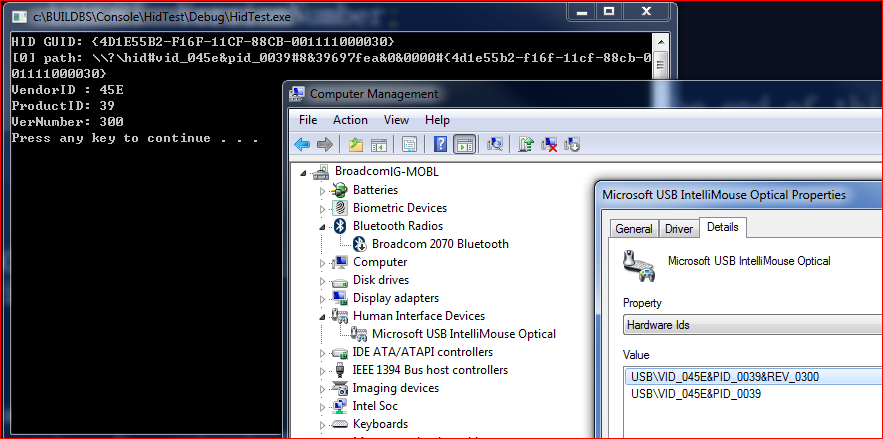883x439 pixels.
Task: Toggle Show/Hide Console Tree toolbar icon
Action: coord(379,145)
